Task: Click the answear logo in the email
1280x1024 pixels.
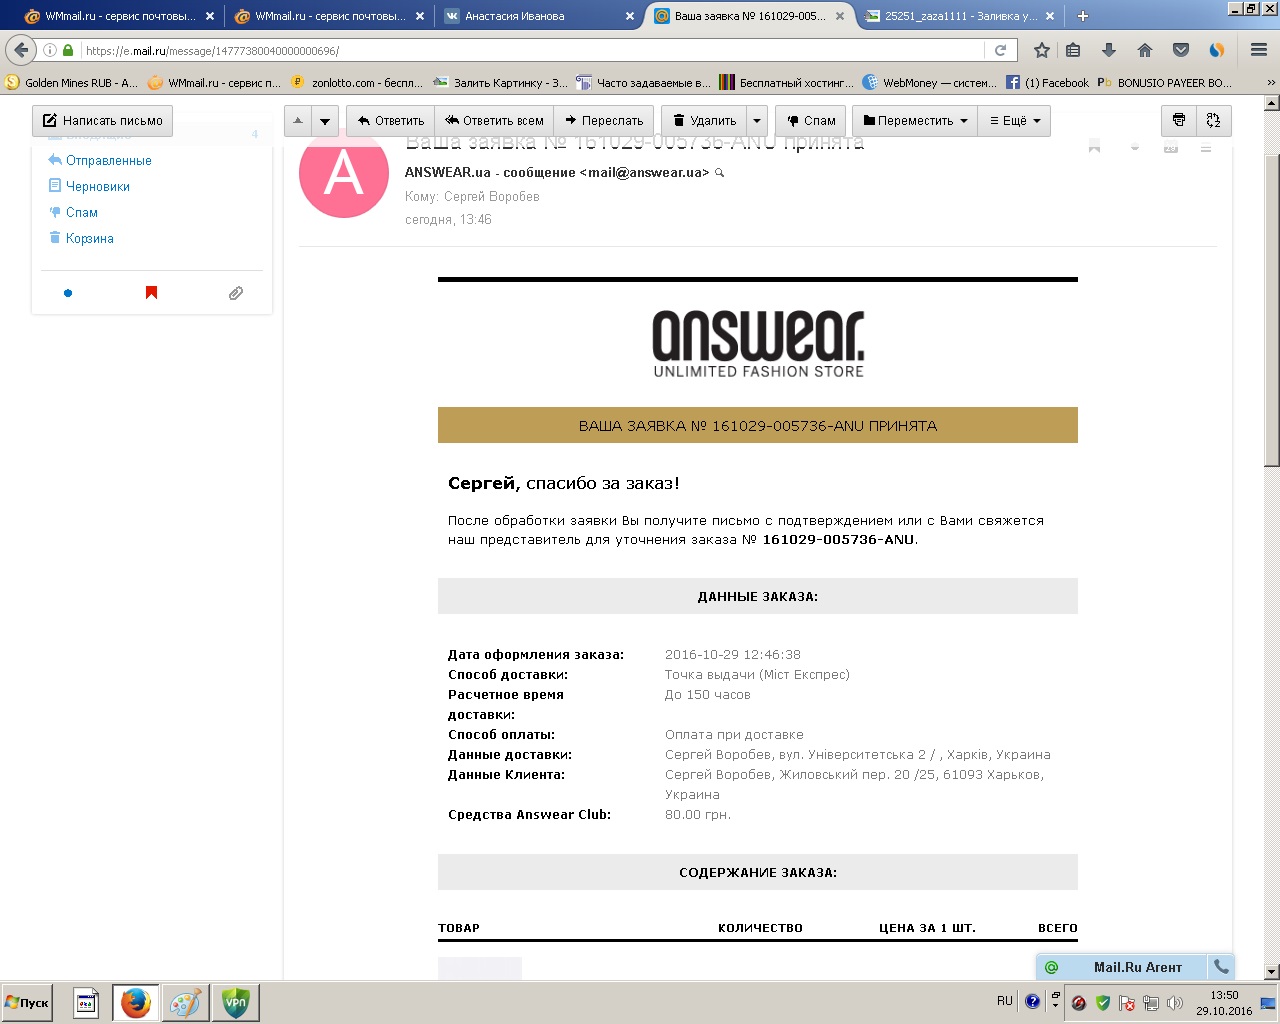Action: click(x=758, y=344)
